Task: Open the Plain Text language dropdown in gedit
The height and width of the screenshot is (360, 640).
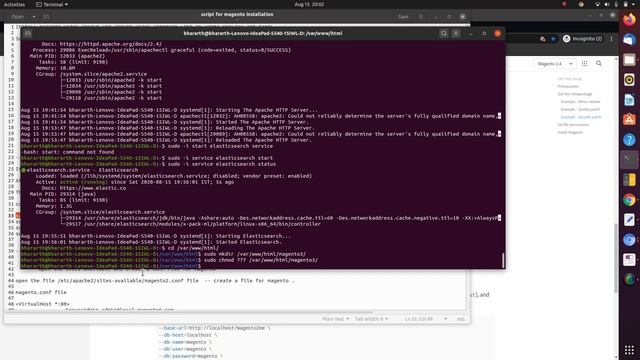Action: (336, 319)
